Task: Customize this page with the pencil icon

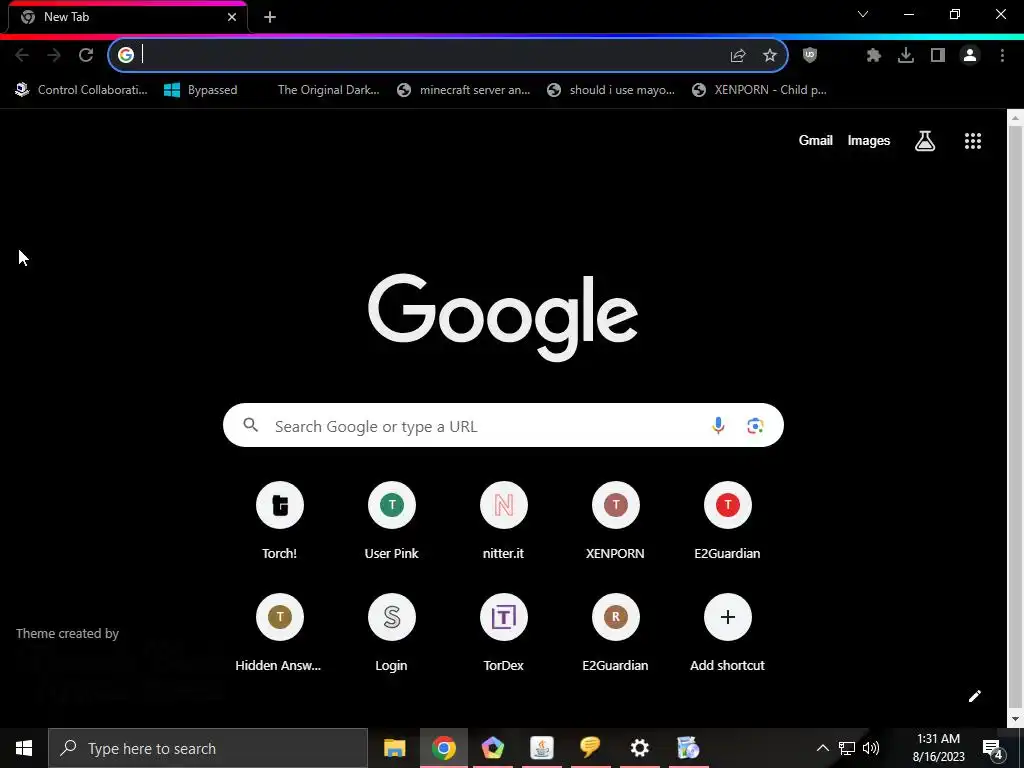Action: [974, 696]
